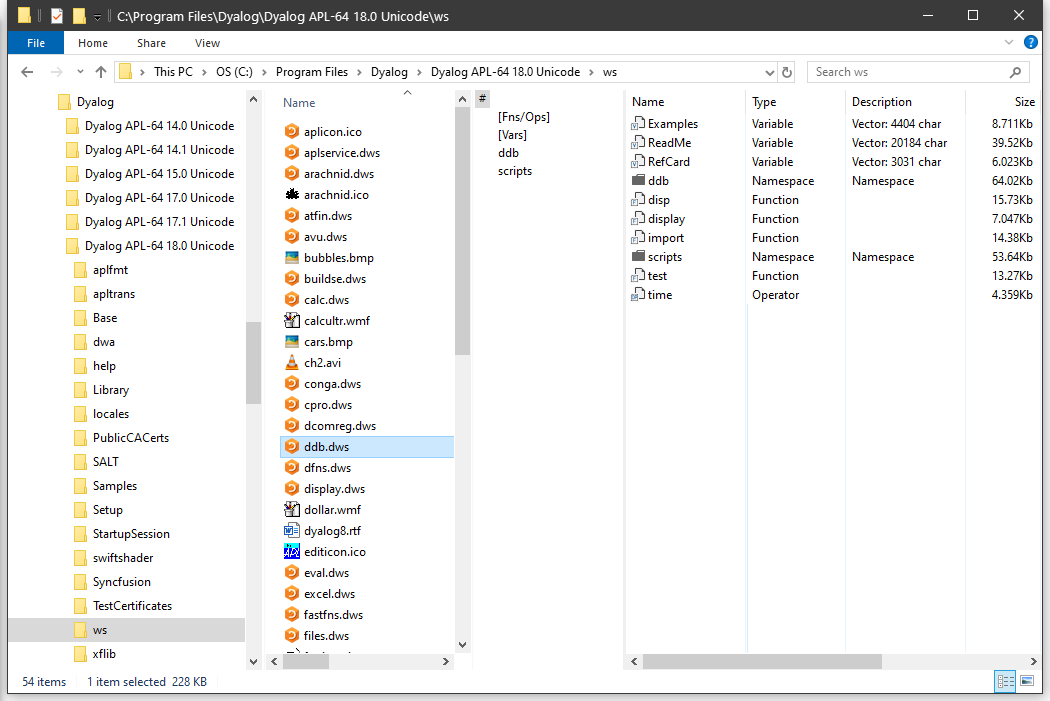
Task: Open the File menu
Action: pos(36,43)
